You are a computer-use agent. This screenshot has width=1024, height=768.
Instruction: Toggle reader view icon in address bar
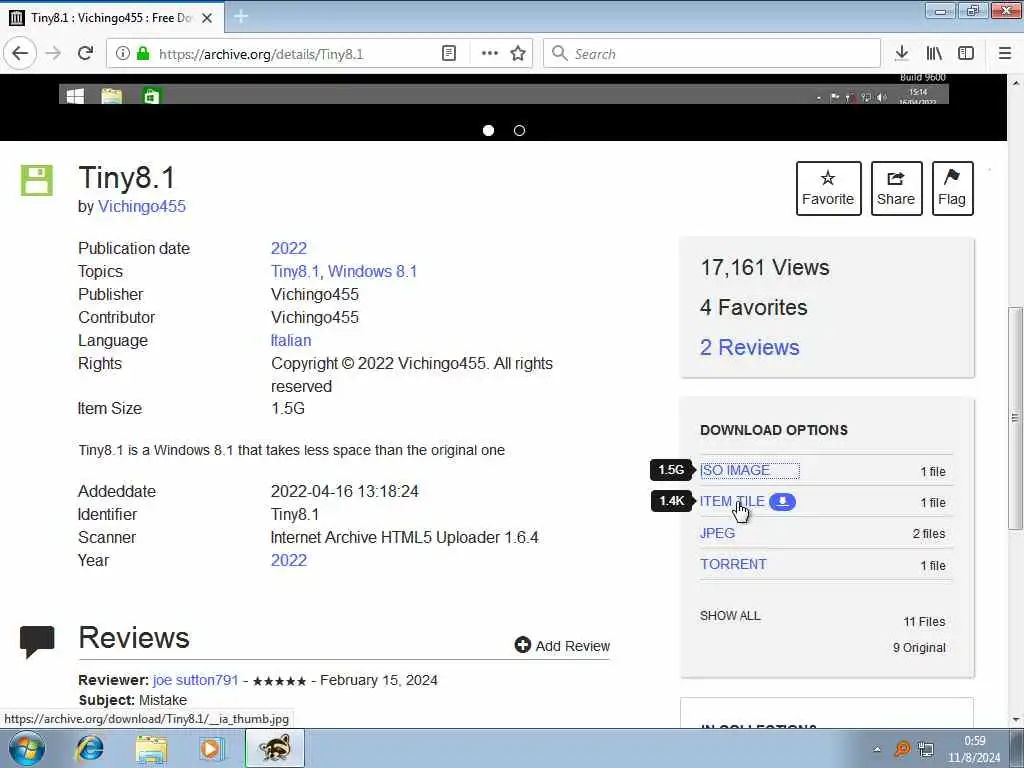[449, 54]
